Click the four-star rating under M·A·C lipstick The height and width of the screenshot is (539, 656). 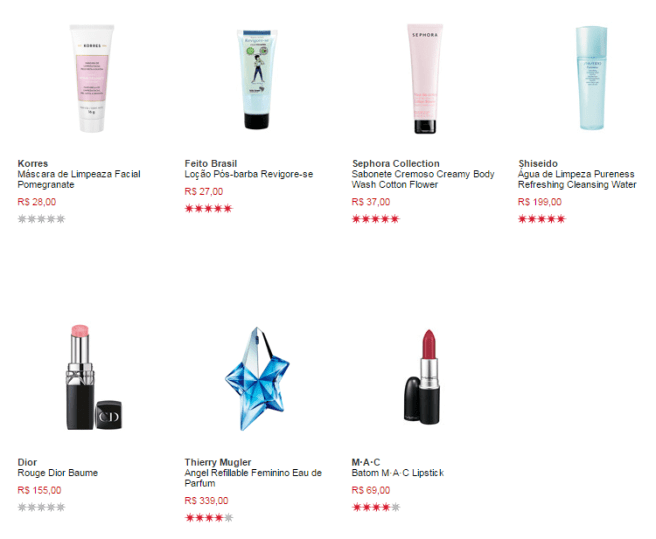pos(376,507)
